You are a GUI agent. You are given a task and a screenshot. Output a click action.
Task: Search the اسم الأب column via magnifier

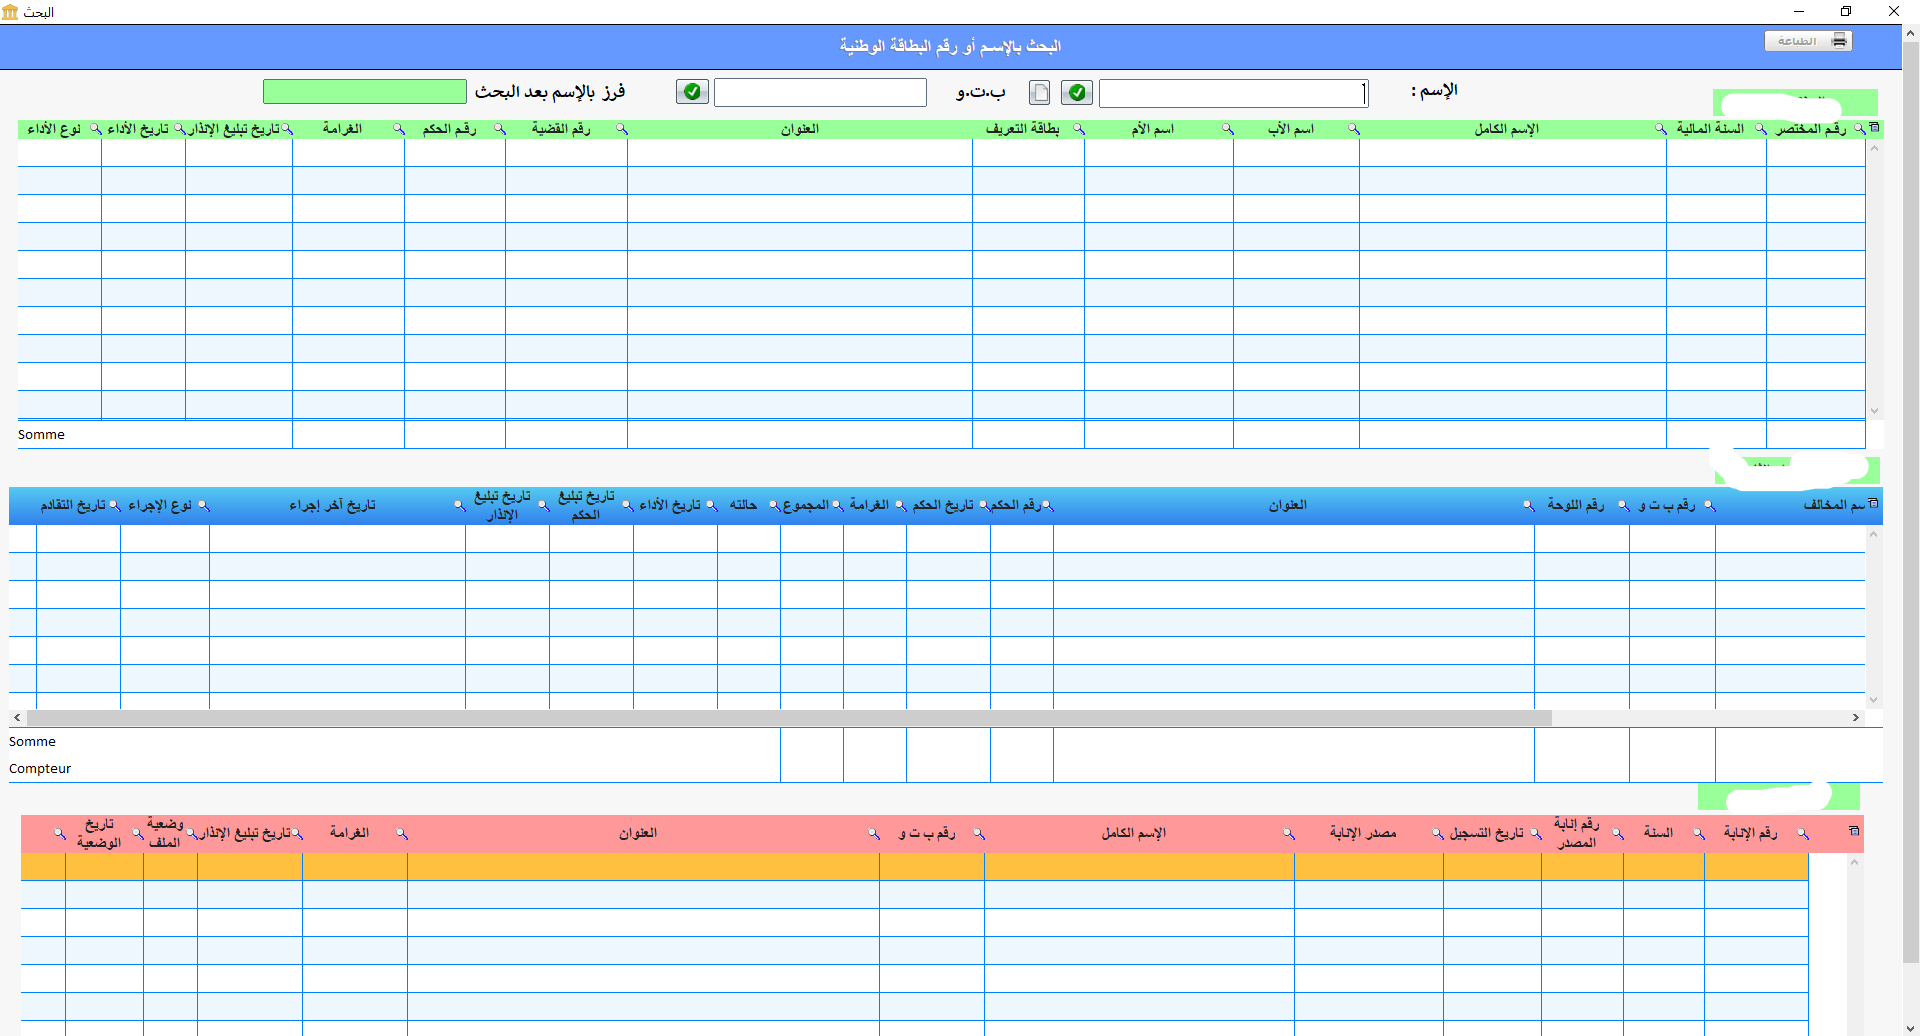pyautogui.click(x=1353, y=129)
